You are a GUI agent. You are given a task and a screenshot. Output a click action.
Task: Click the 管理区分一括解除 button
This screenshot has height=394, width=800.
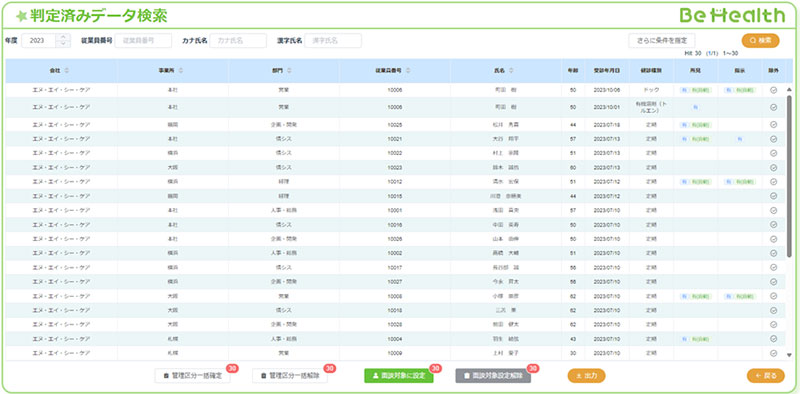pos(290,376)
